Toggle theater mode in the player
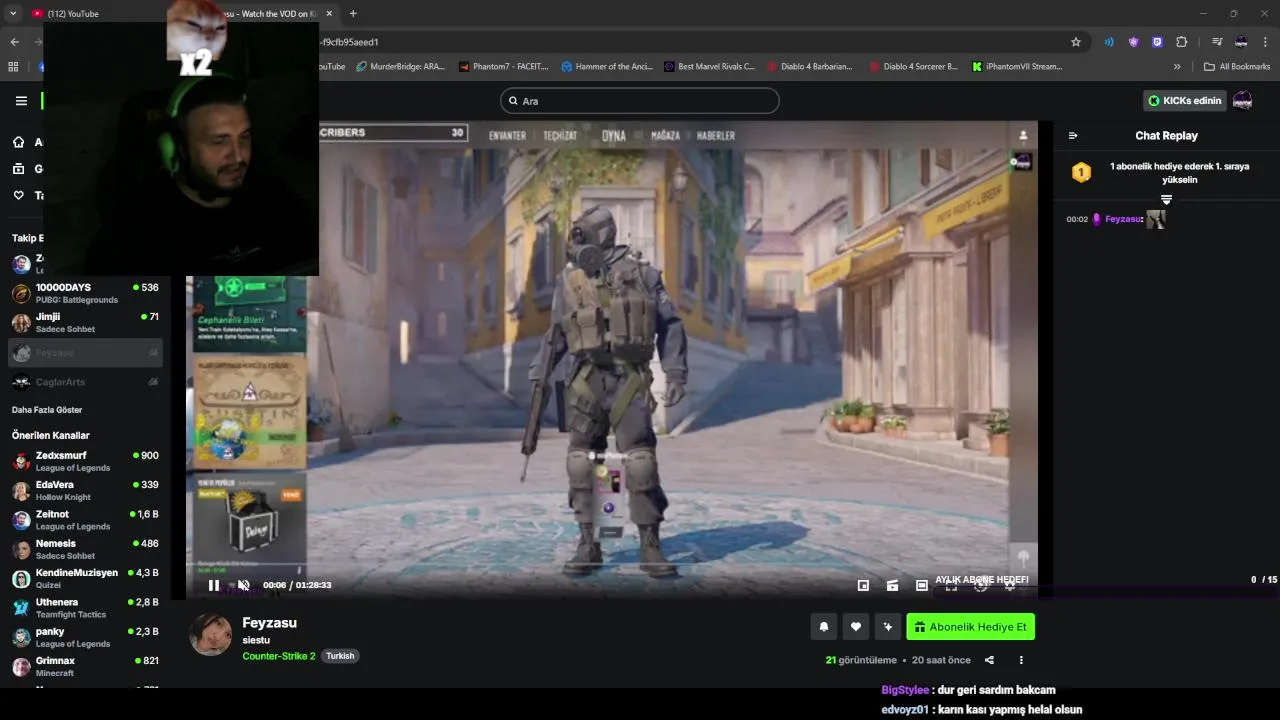This screenshot has height=720, width=1280. coord(922,585)
